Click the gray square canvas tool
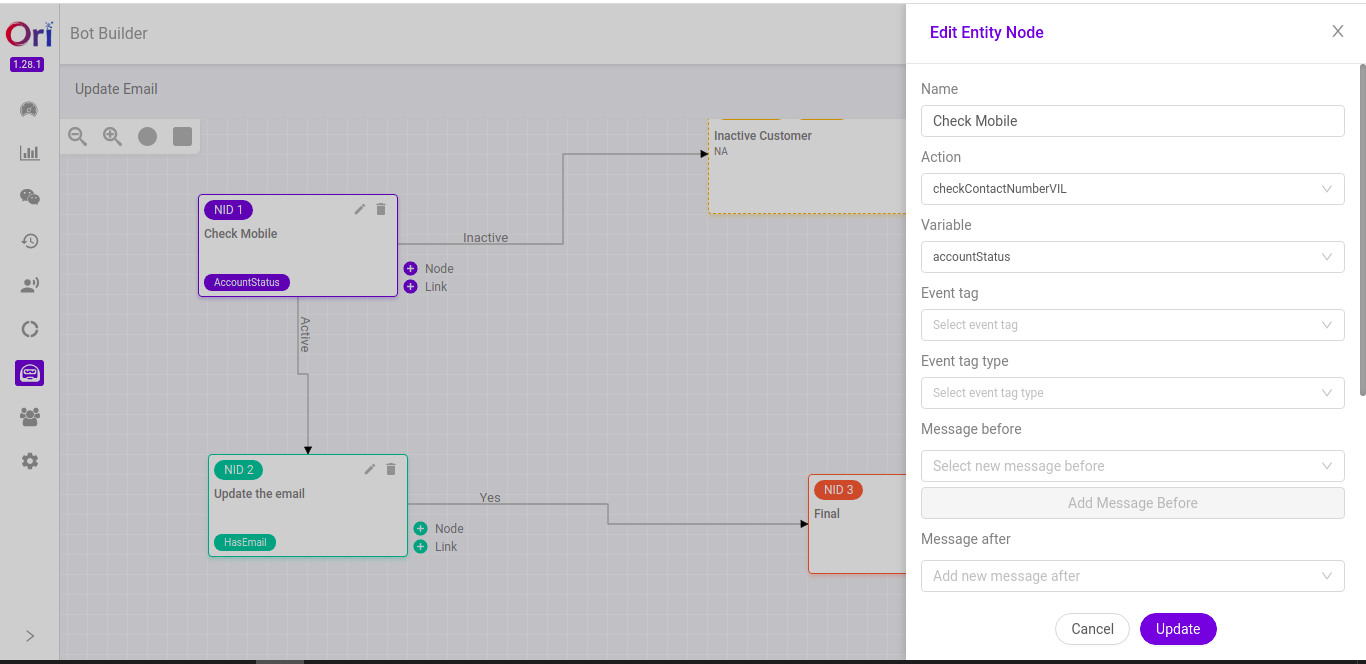 click(182, 137)
